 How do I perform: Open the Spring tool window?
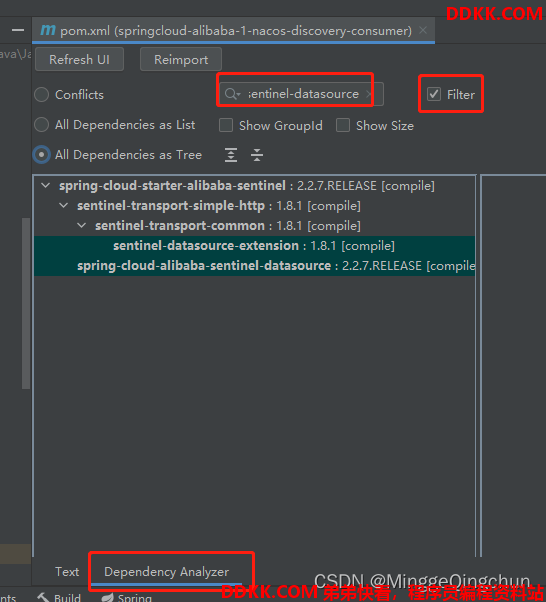[127, 597]
